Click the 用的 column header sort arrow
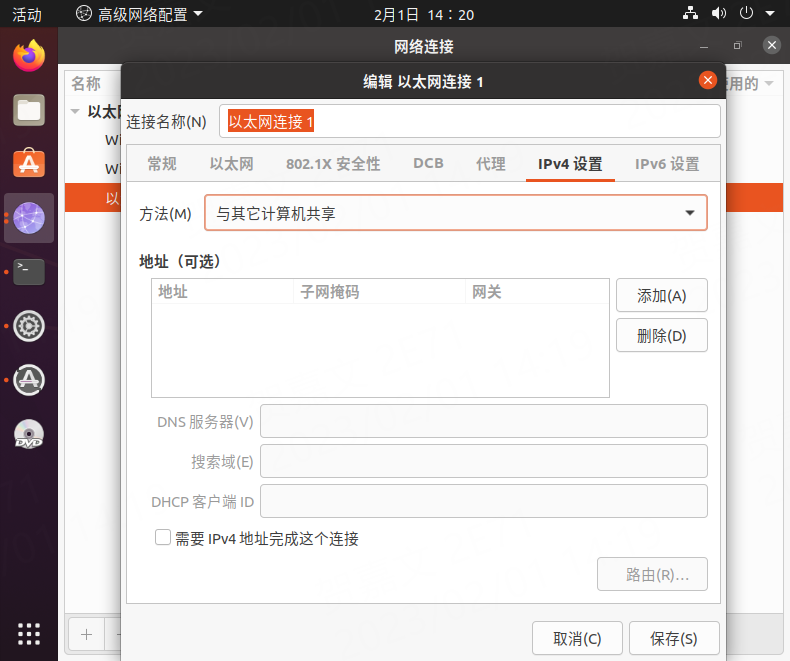 click(769, 84)
